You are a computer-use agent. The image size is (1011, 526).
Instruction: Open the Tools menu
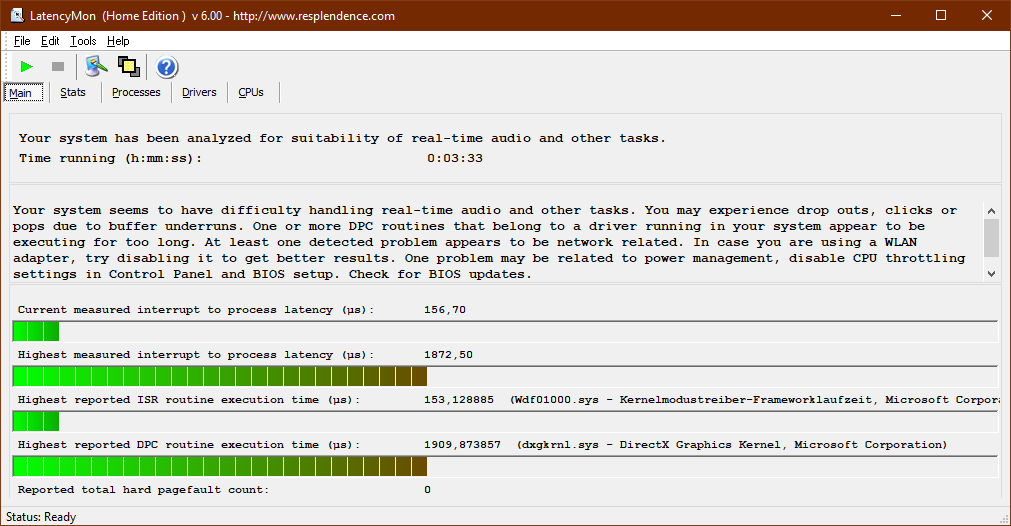pos(83,41)
